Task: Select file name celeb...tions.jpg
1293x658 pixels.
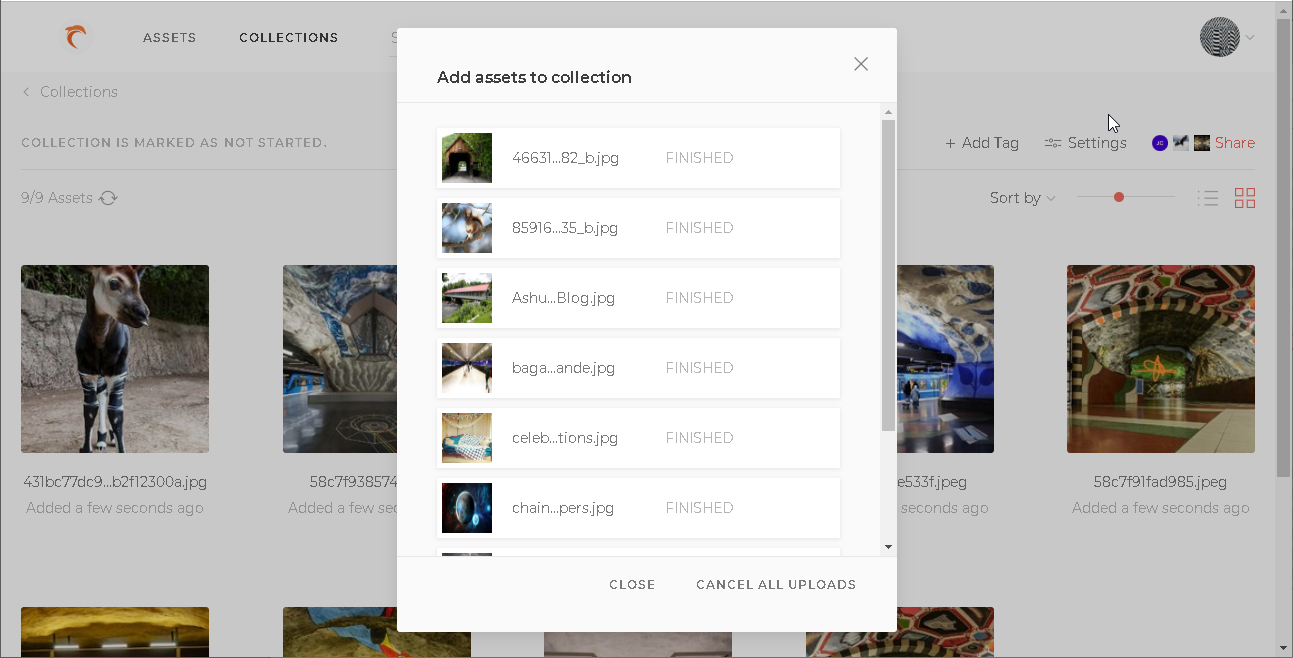Action: coord(565,438)
